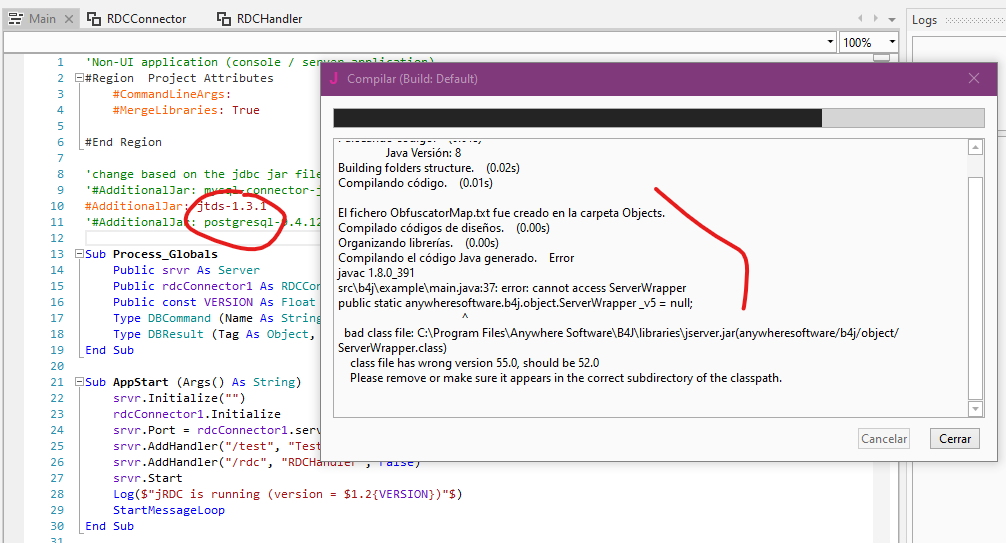The image size is (1006, 543).
Task: Close the Compilar dialog
Action: [974, 78]
